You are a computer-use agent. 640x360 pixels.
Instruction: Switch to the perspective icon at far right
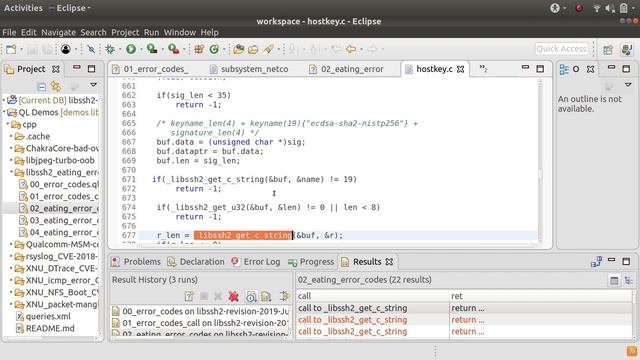[627, 49]
